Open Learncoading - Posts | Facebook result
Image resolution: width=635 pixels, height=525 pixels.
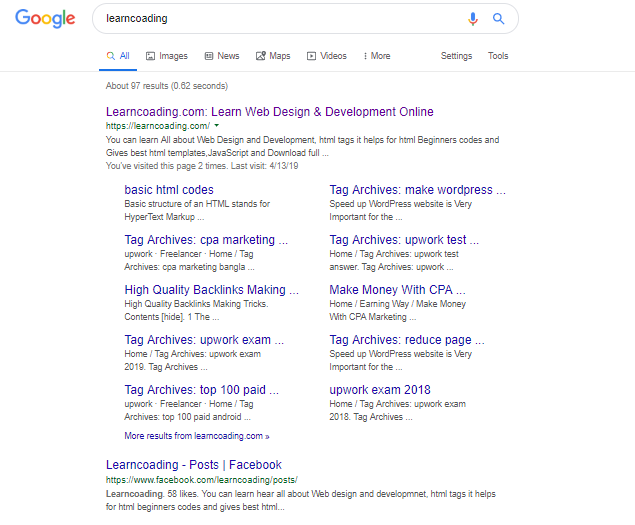(194, 465)
